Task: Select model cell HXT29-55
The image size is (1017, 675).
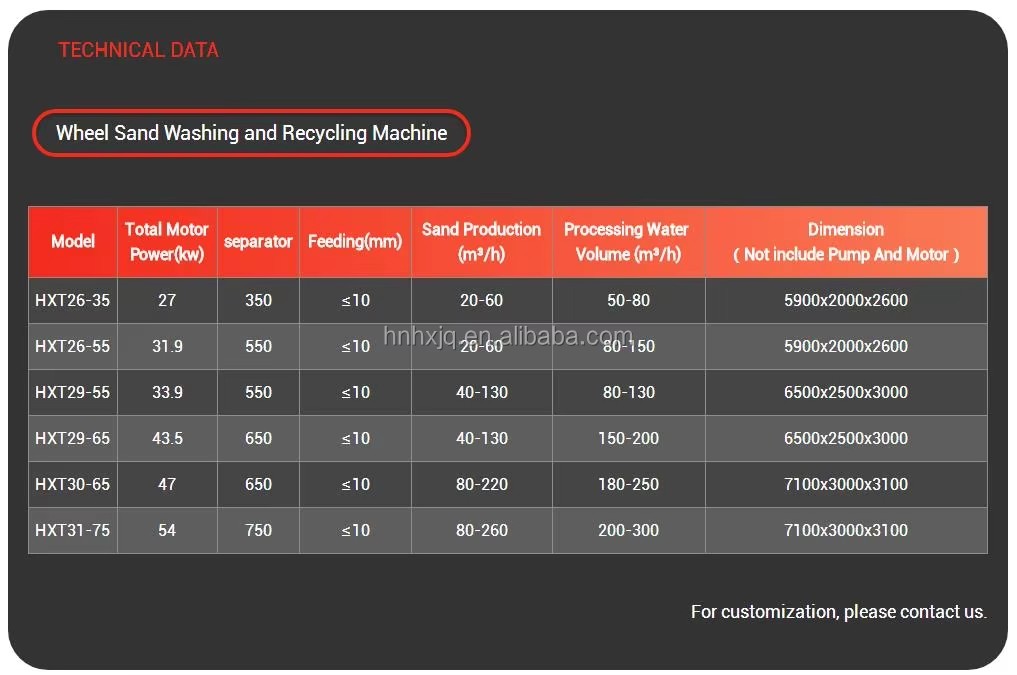Action: (73, 392)
